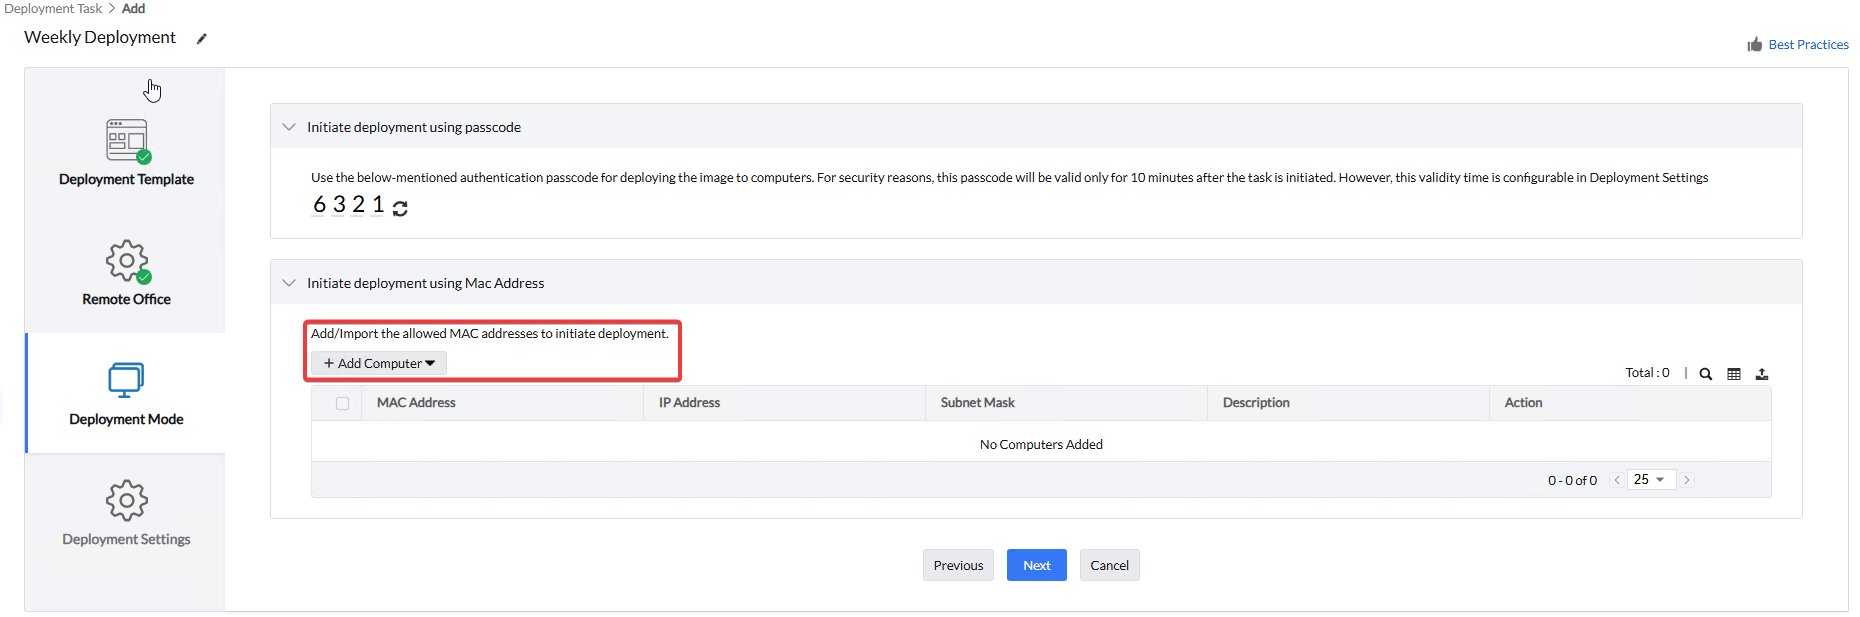Click Deployment Task in the breadcrumb
The image size is (1860, 617).
(x=53, y=9)
